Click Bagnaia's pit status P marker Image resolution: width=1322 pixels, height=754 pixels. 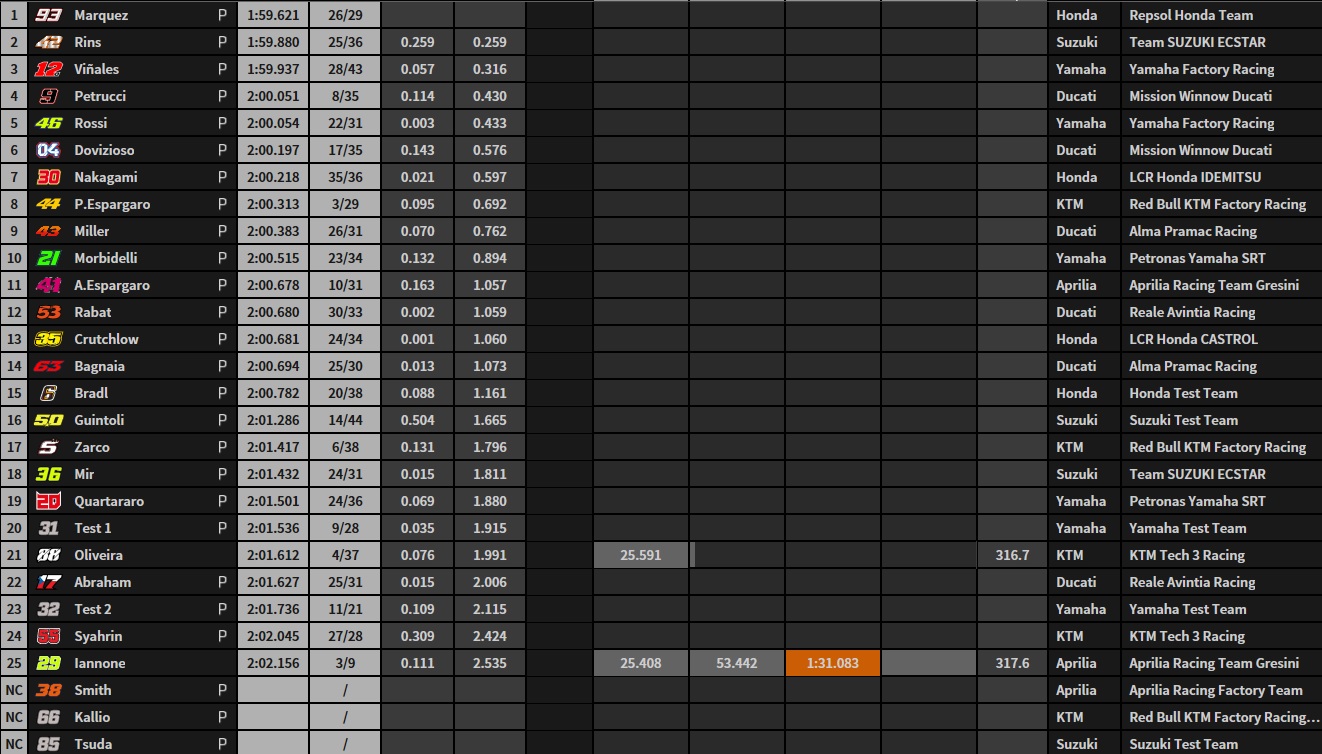(222, 366)
